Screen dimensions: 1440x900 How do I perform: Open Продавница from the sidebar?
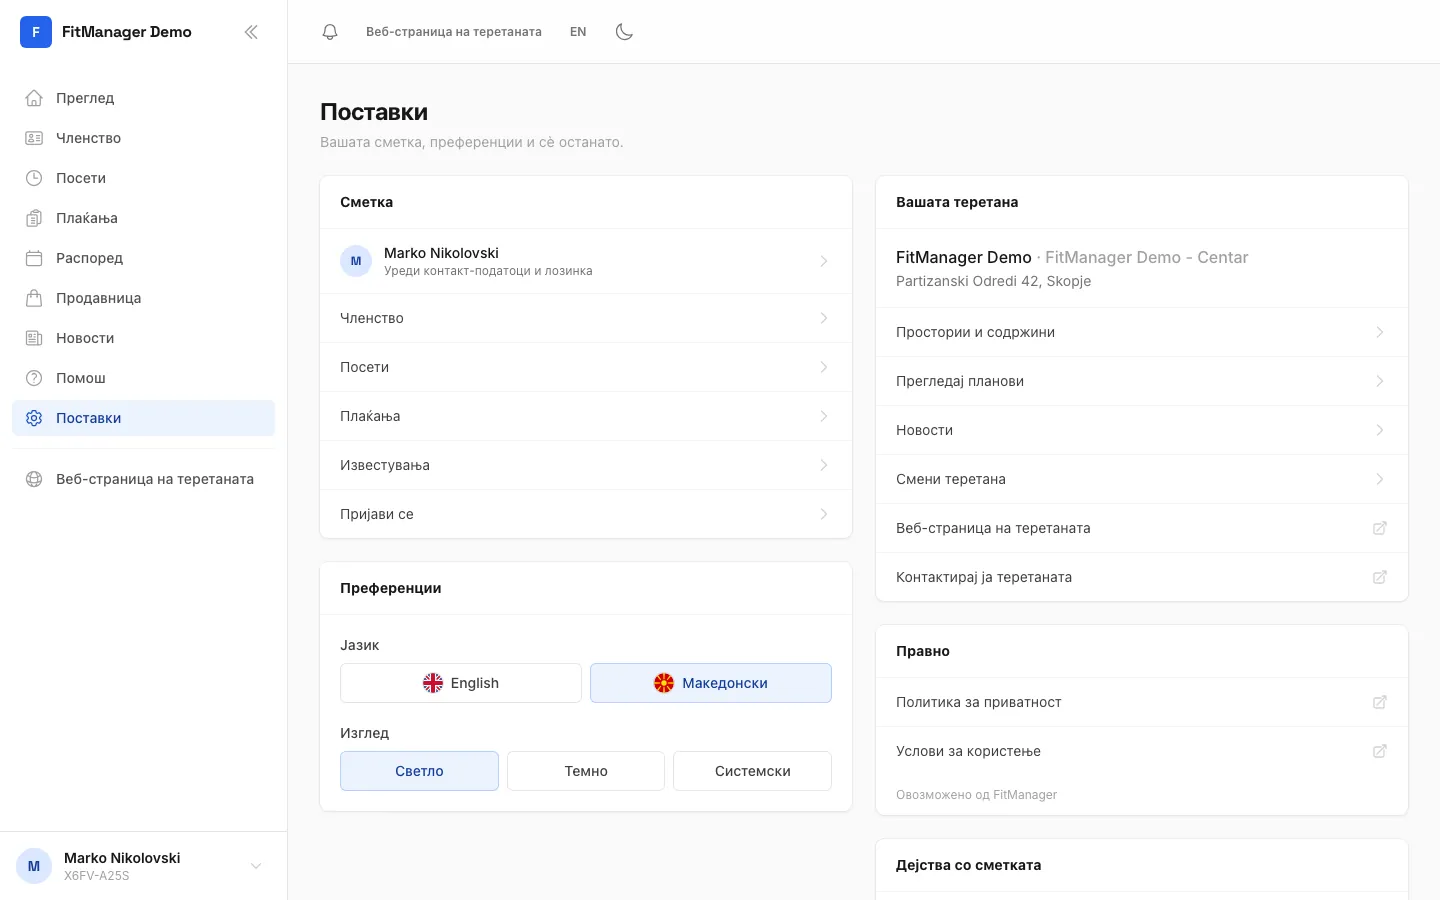143,298
